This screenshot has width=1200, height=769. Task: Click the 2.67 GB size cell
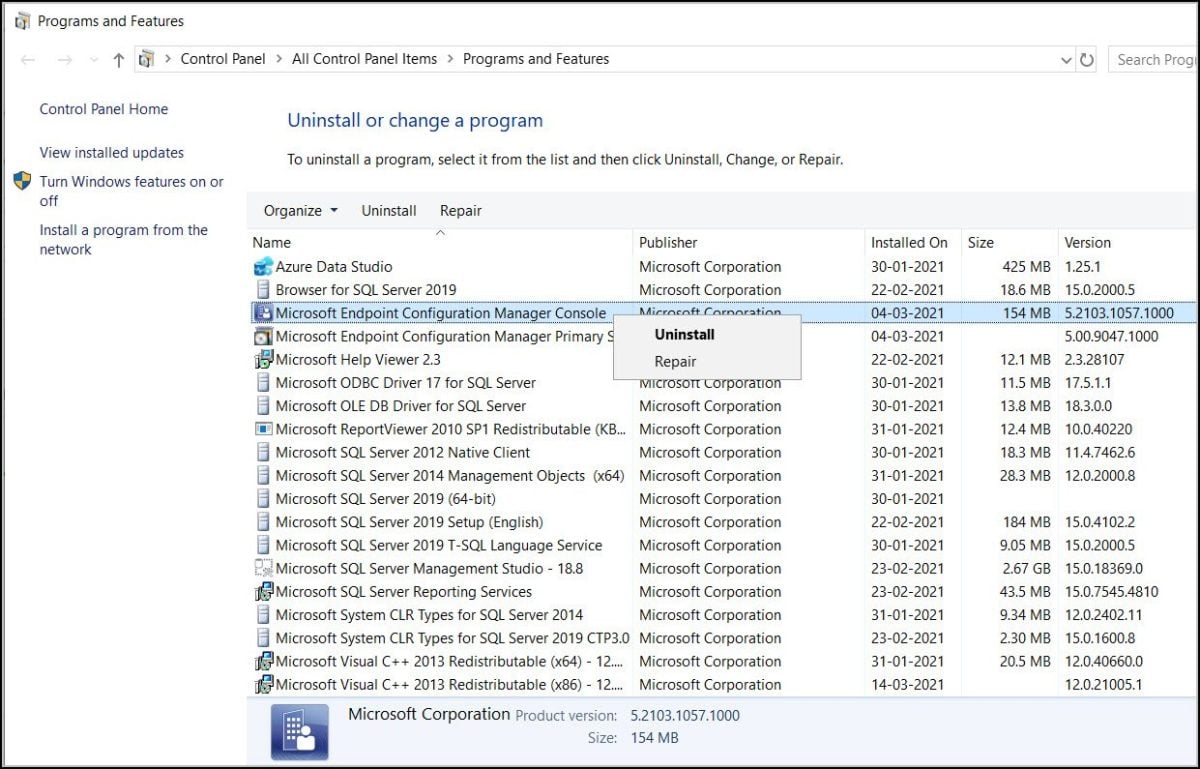(x=1024, y=569)
